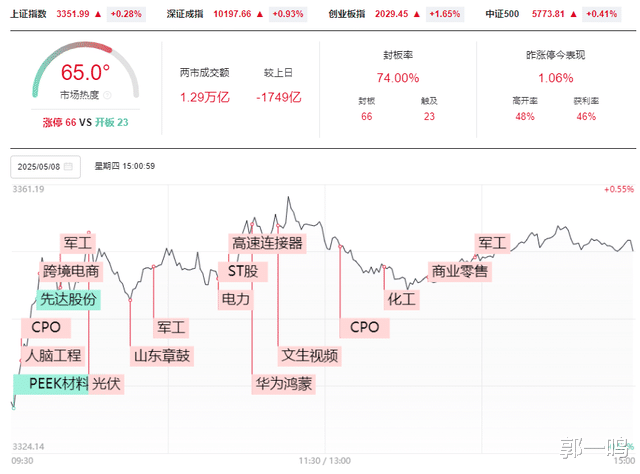The width and height of the screenshot is (640, 474).
Task: Click the red up arrow beside 上证指数
Action: coord(98,14)
